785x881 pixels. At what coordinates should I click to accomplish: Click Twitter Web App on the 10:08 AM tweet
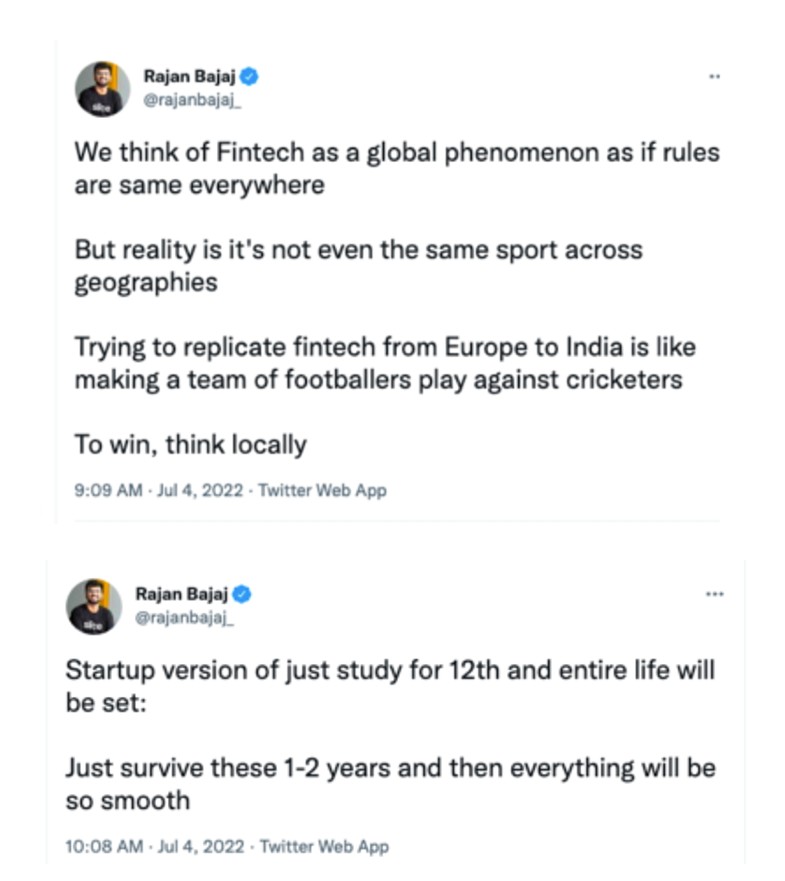325,846
